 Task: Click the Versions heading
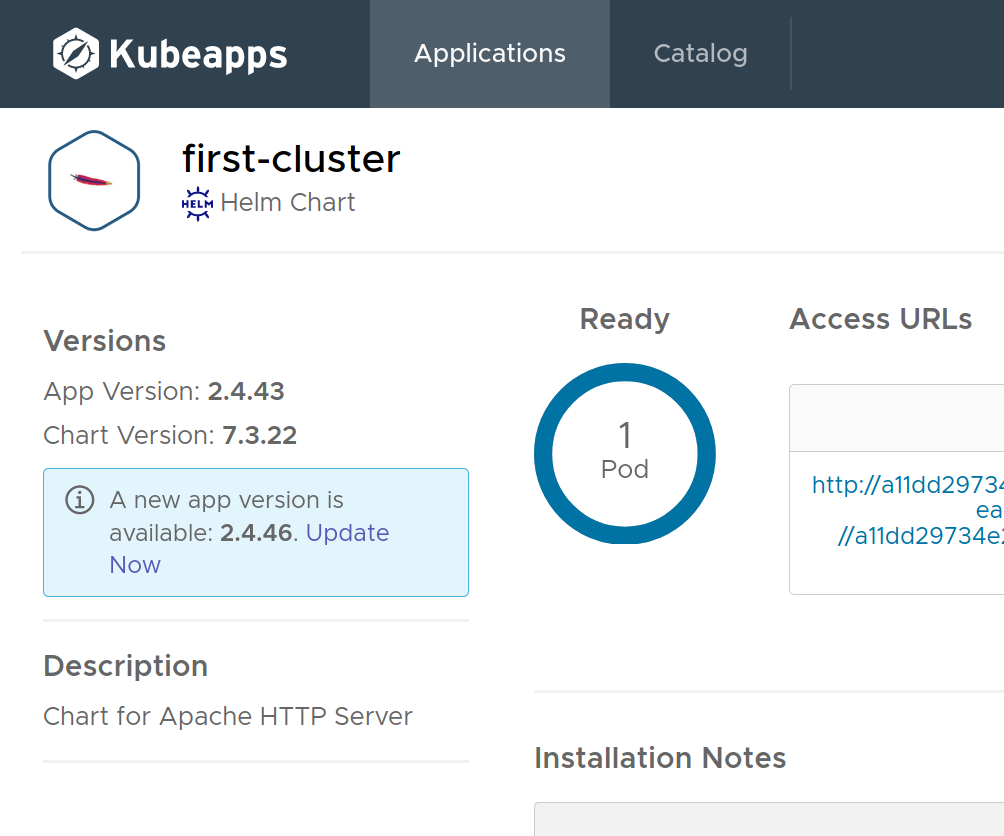[105, 341]
